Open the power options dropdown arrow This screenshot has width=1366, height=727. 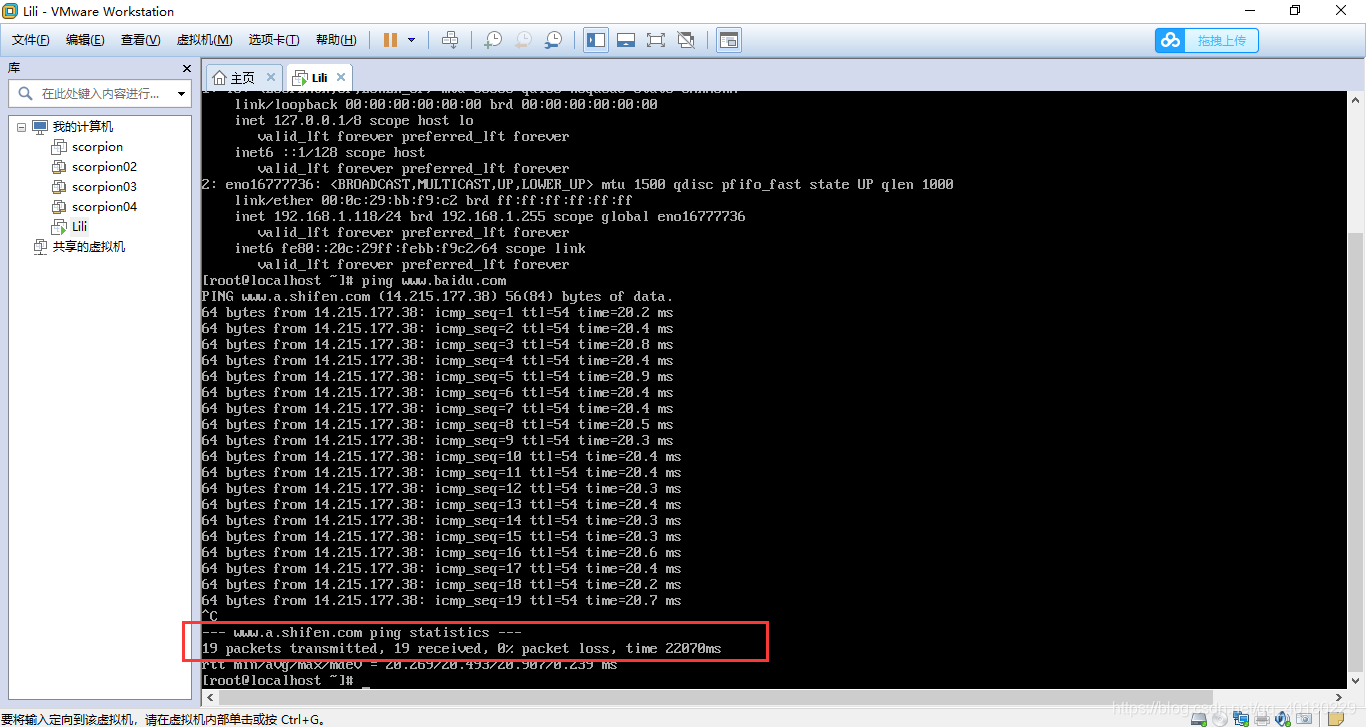point(411,40)
